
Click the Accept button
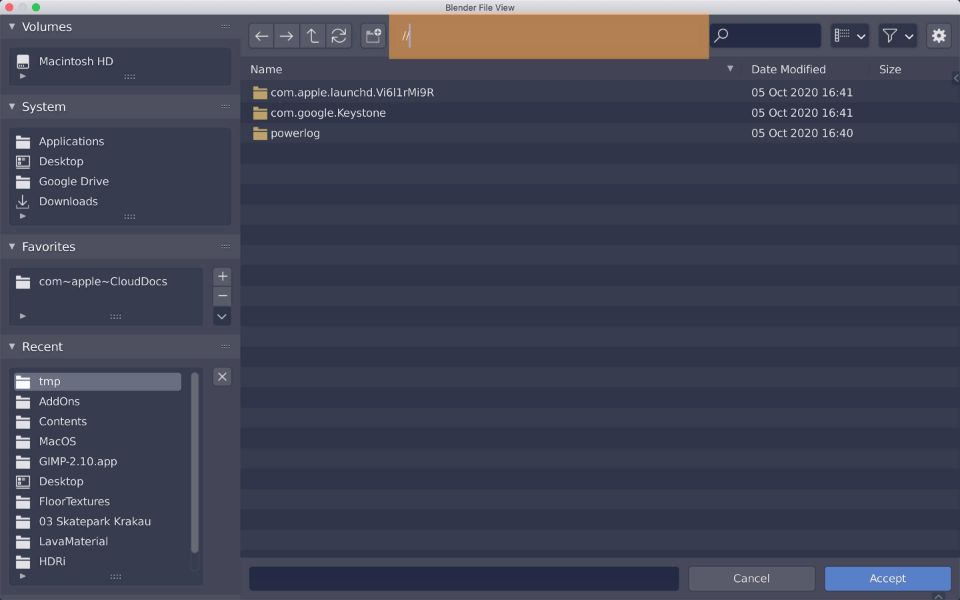tap(887, 578)
